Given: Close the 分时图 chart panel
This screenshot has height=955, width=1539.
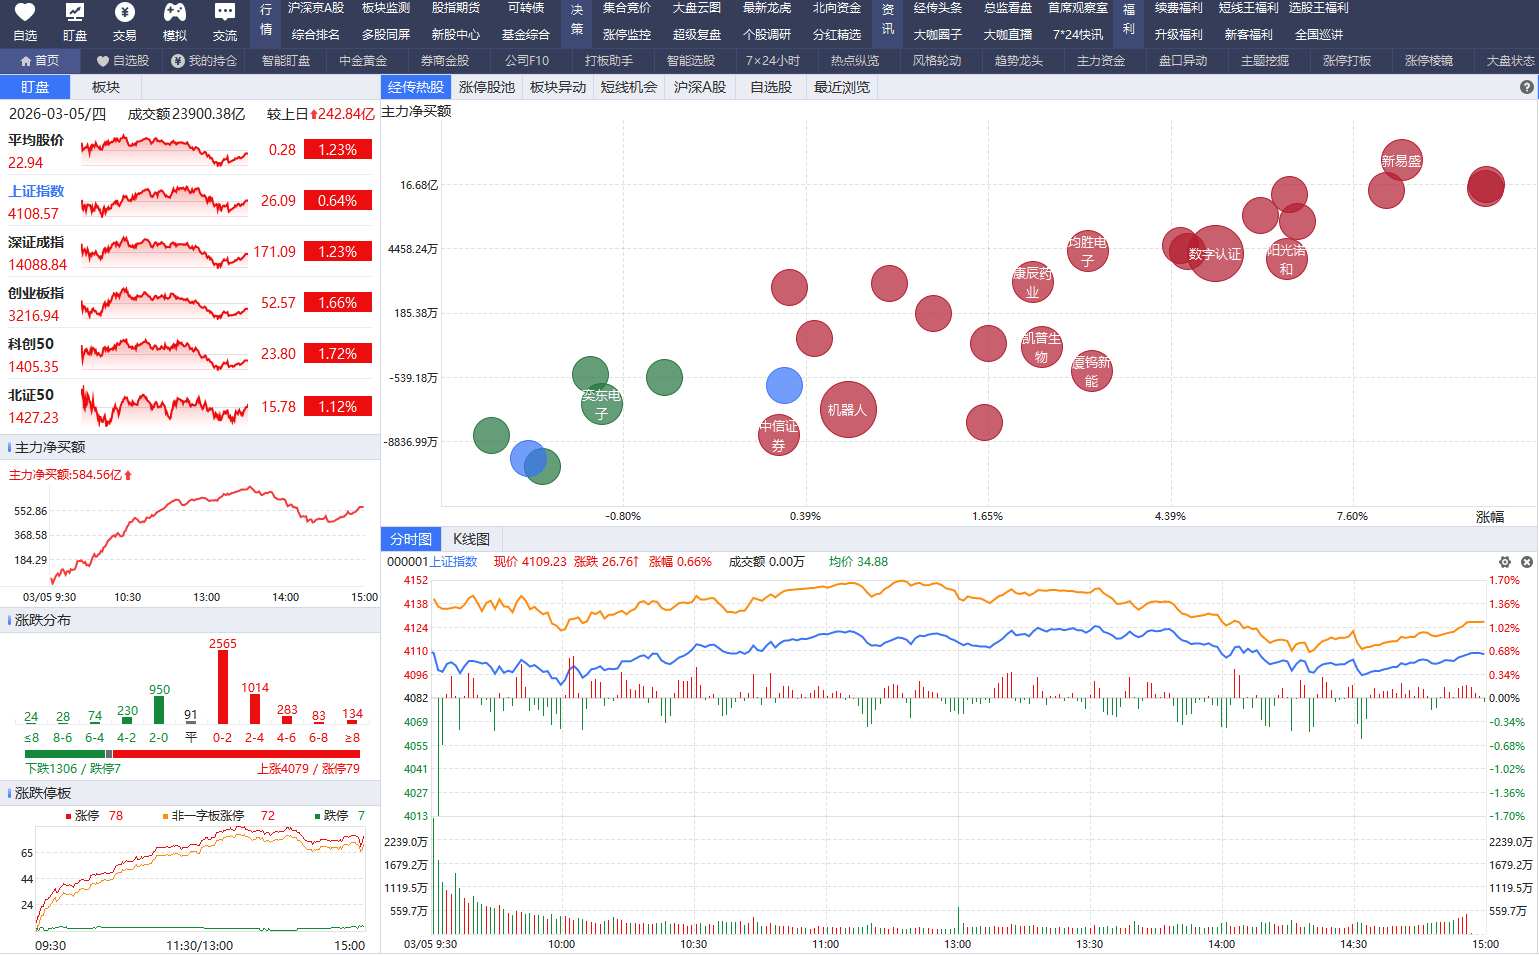Looking at the screenshot, I should (x=1526, y=562).
